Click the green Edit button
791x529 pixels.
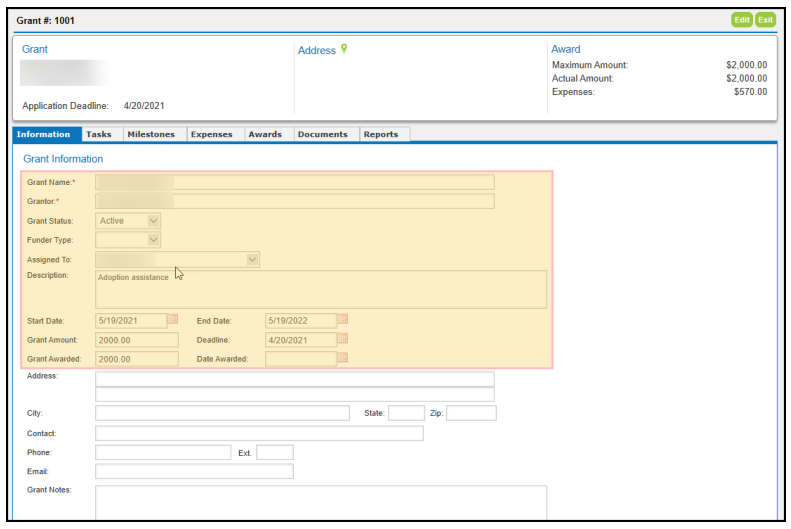pos(742,20)
